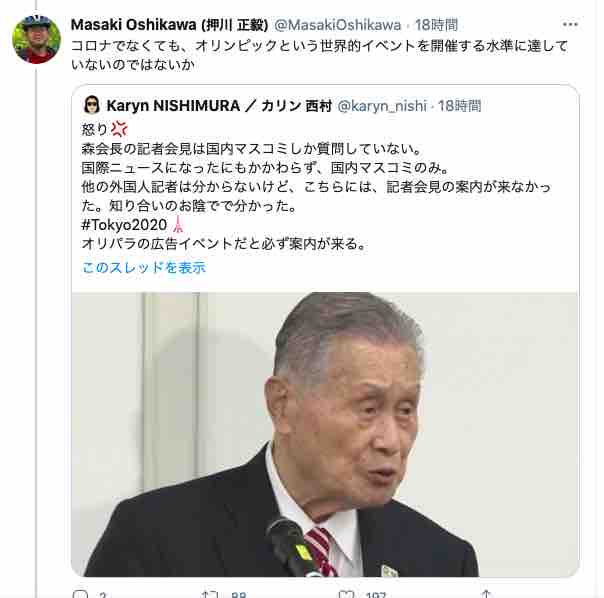Click the retweet icon

[210, 594]
